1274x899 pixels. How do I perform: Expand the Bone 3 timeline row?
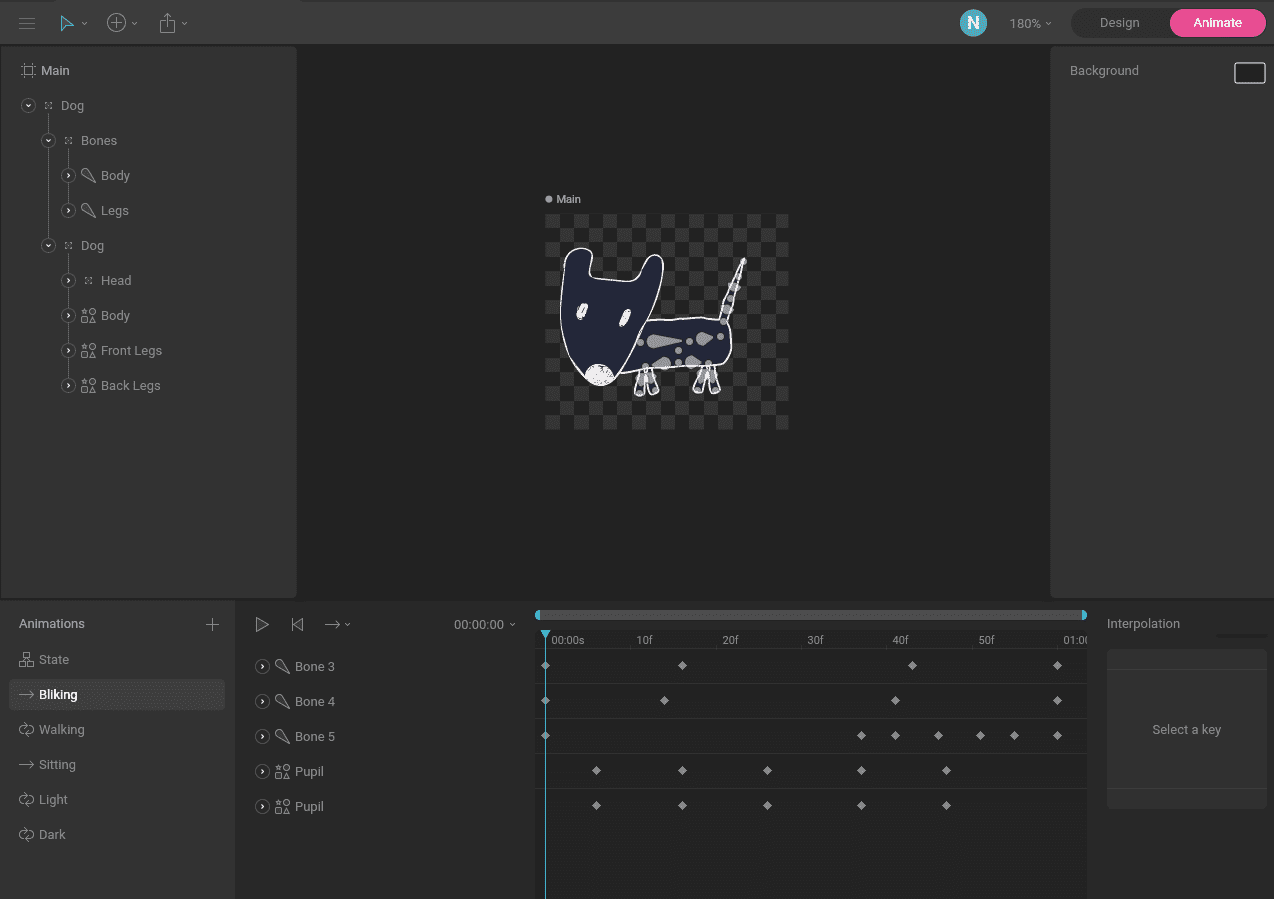pyautogui.click(x=263, y=667)
